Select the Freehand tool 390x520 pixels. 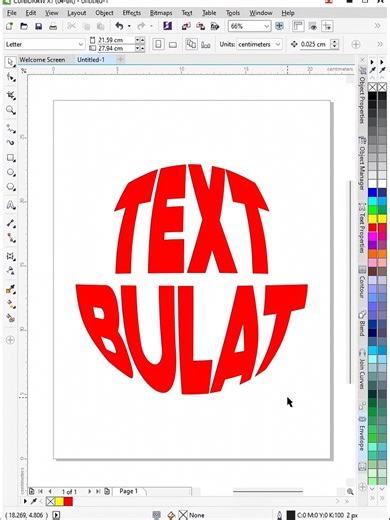11,128
